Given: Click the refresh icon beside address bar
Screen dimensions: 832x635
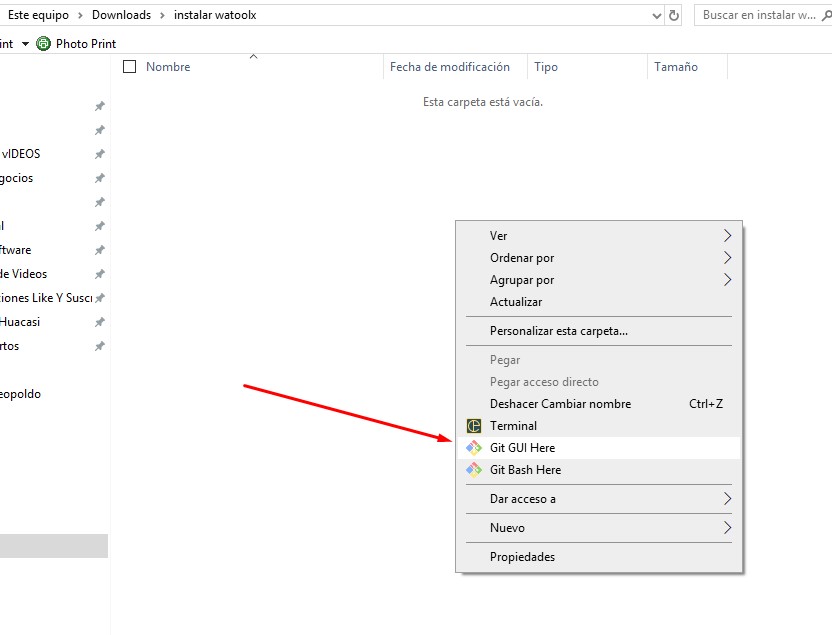Looking at the screenshot, I should point(674,15).
